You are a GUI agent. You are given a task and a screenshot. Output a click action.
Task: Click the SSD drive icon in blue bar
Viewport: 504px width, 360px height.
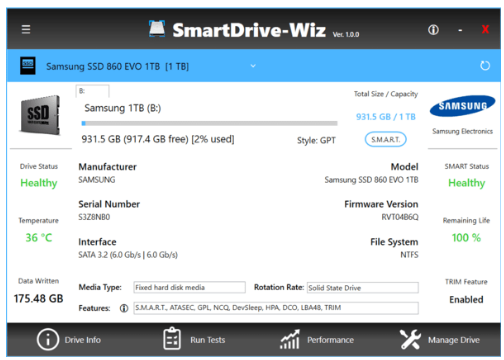(x=28, y=66)
